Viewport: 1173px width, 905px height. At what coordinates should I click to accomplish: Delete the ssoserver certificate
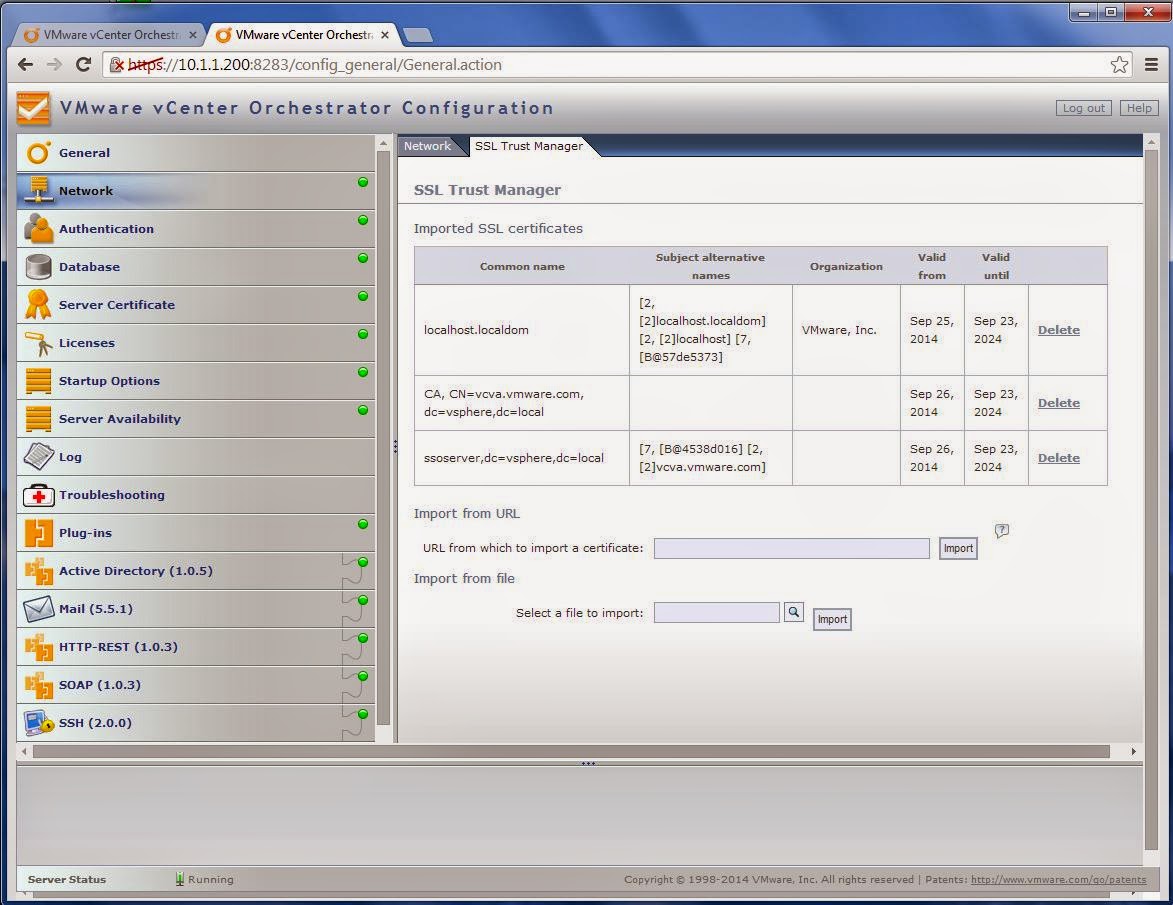pyautogui.click(x=1058, y=458)
